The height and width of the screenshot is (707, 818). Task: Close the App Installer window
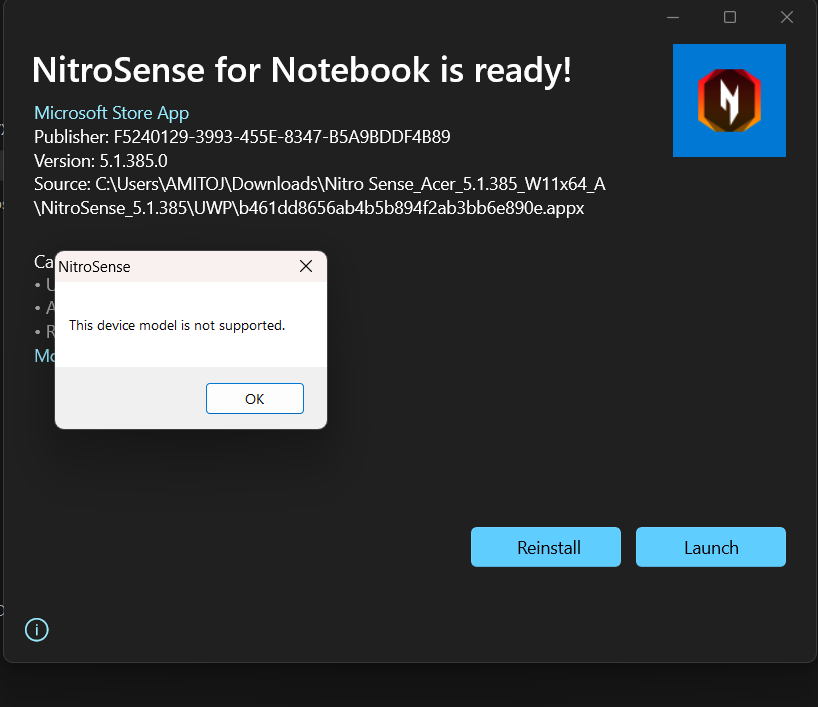(x=787, y=17)
